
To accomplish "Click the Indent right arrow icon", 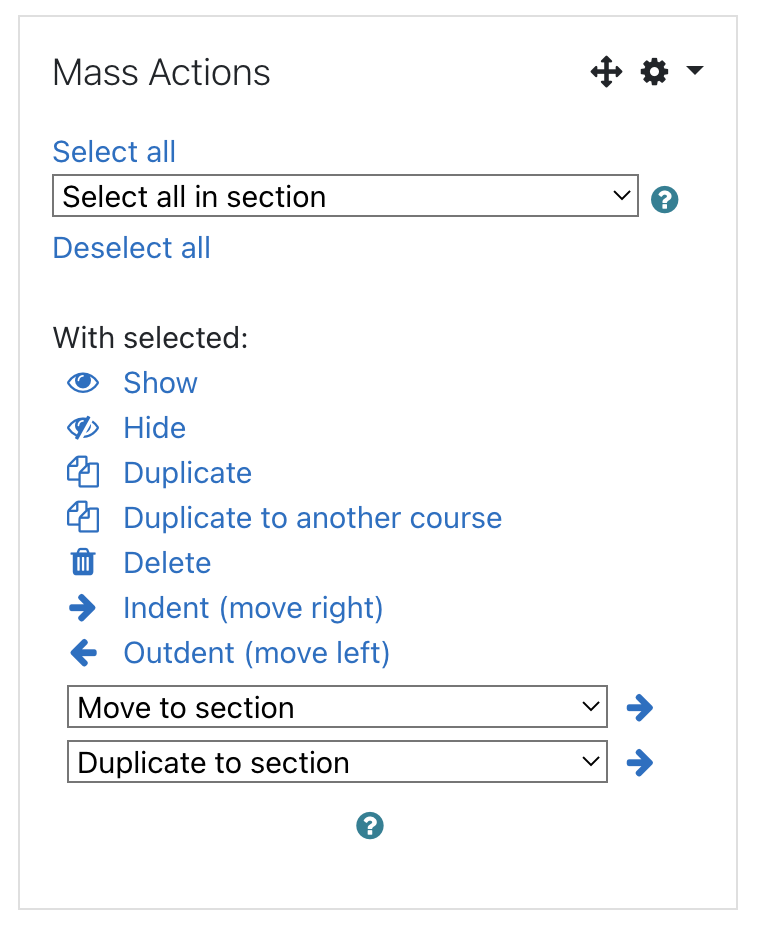I will (x=83, y=608).
